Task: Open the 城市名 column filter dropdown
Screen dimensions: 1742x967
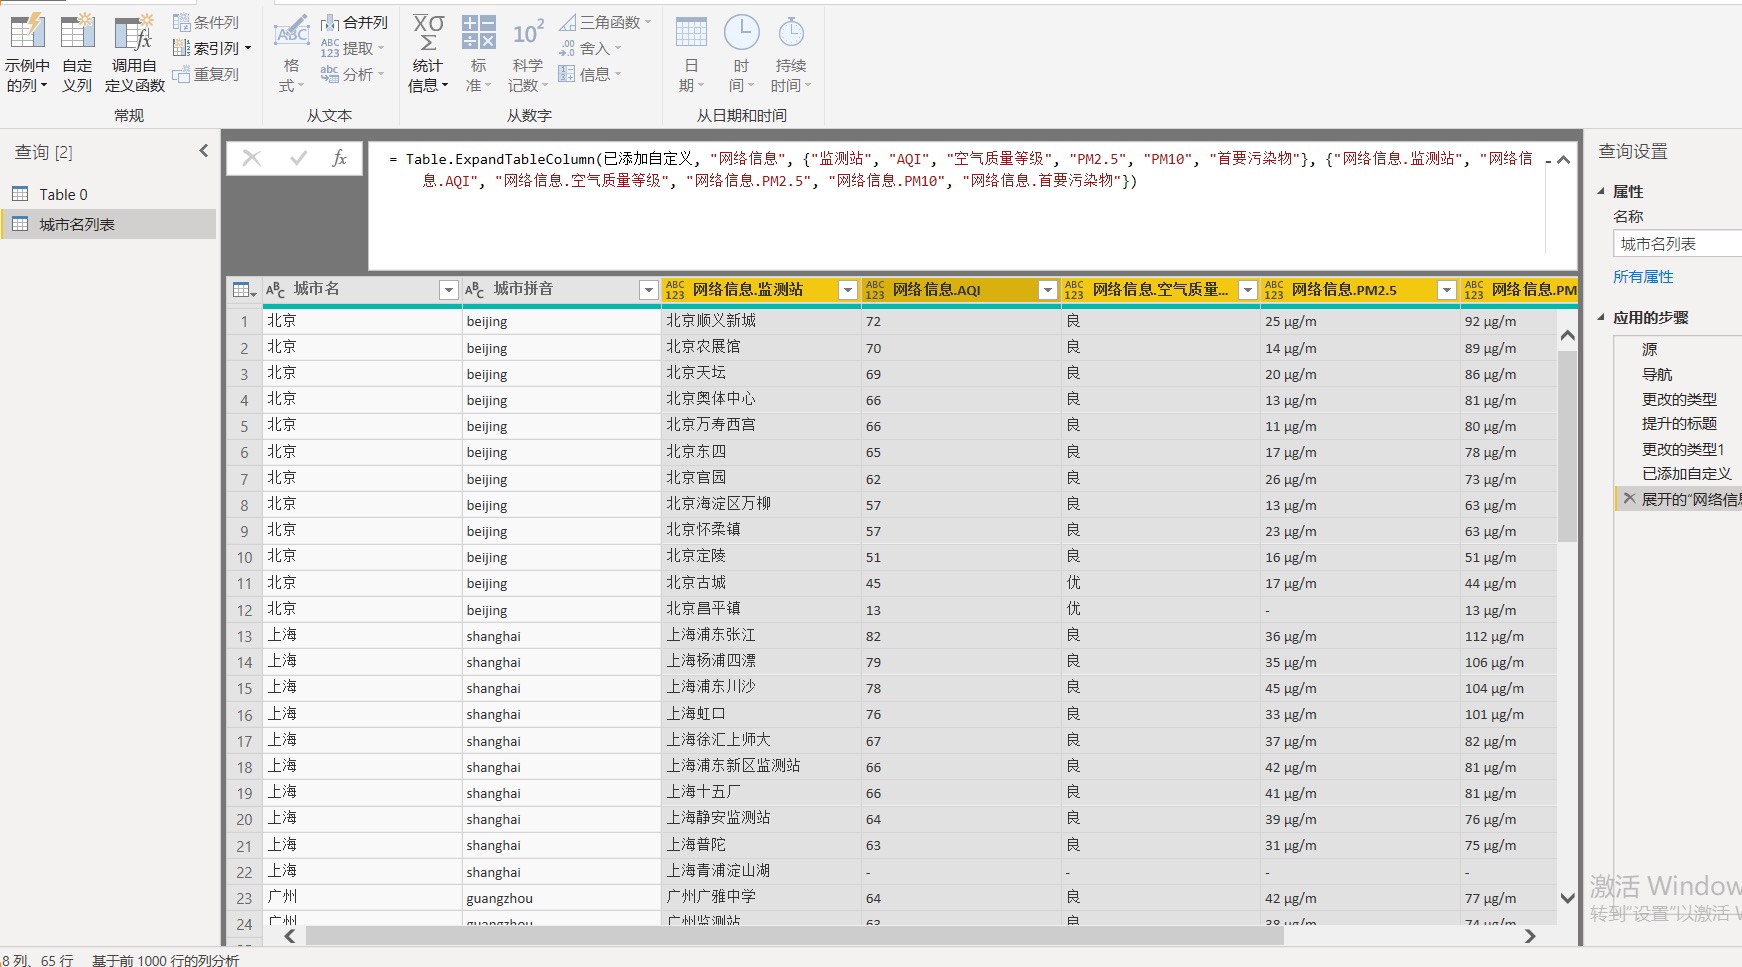Action: pyautogui.click(x=448, y=290)
